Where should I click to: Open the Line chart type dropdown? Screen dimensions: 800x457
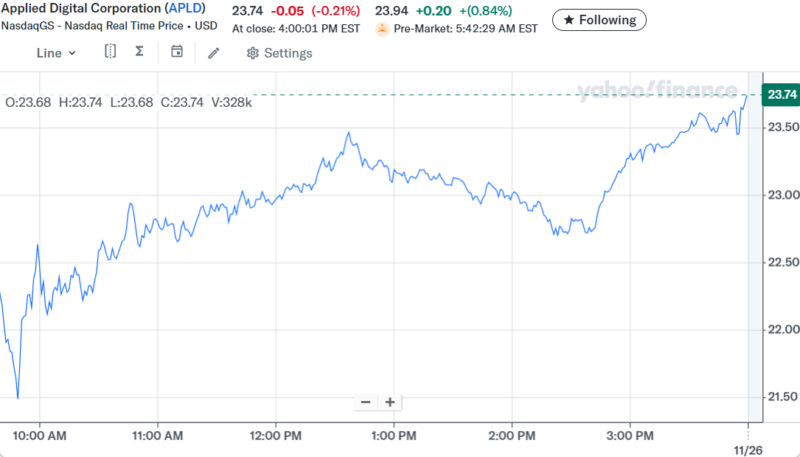56,53
